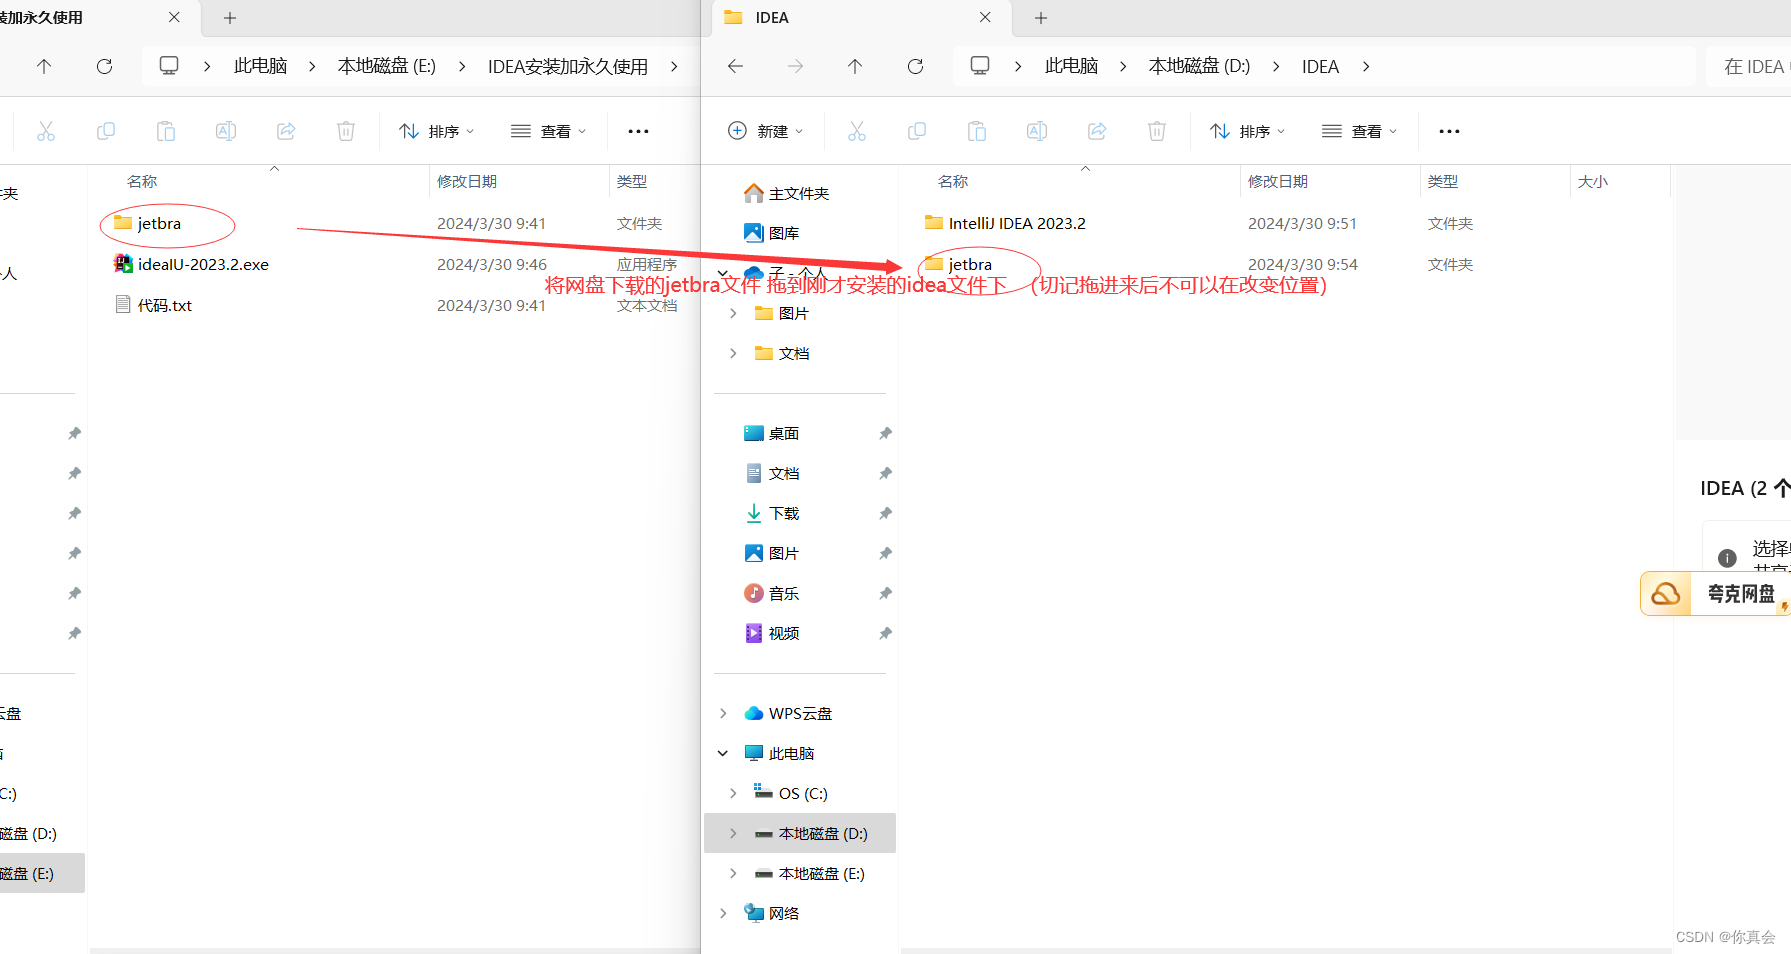Close the left window tab
This screenshot has height=954, width=1791.
point(174,17)
